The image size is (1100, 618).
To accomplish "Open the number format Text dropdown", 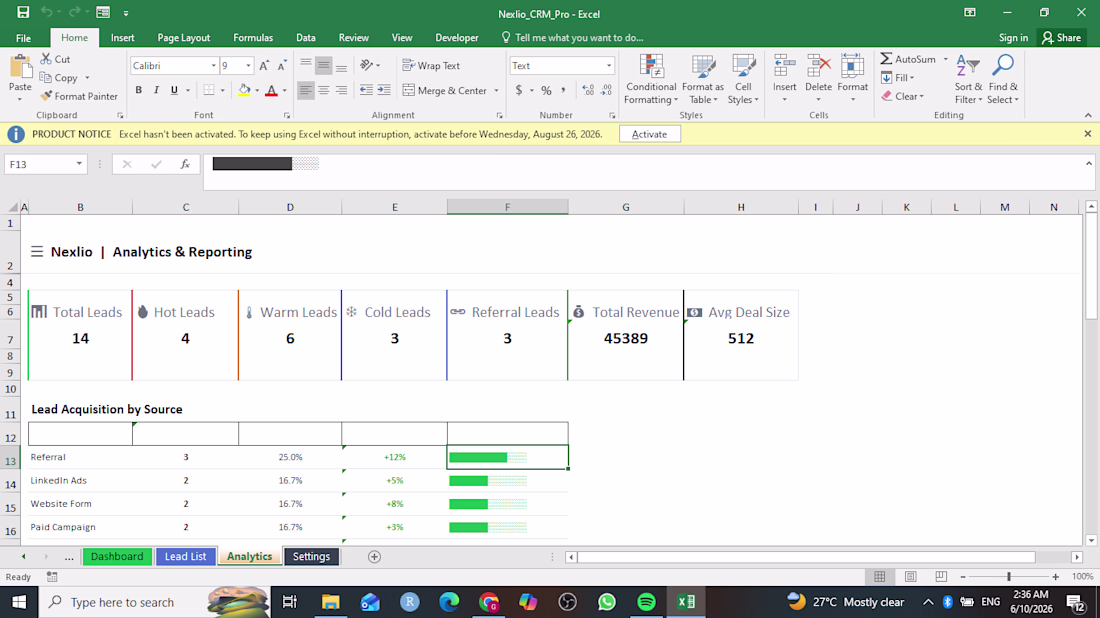I will click(x=609, y=66).
